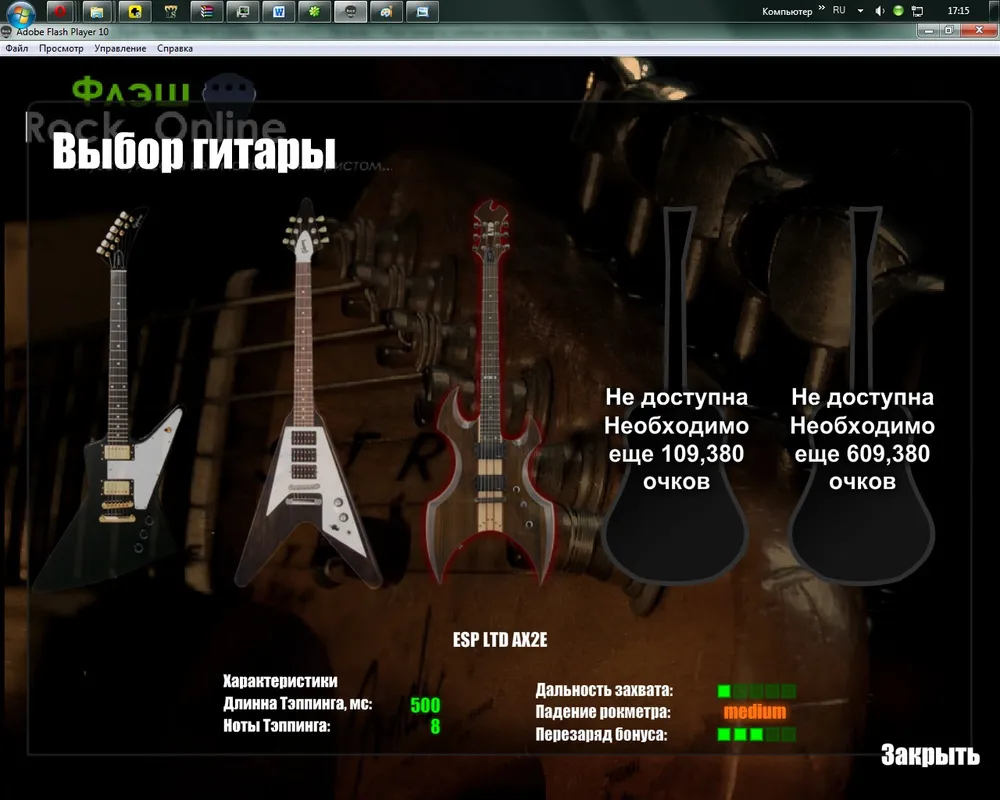Open Opera from the taskbar
The image size is (1000, 800).
click(60, 11)
